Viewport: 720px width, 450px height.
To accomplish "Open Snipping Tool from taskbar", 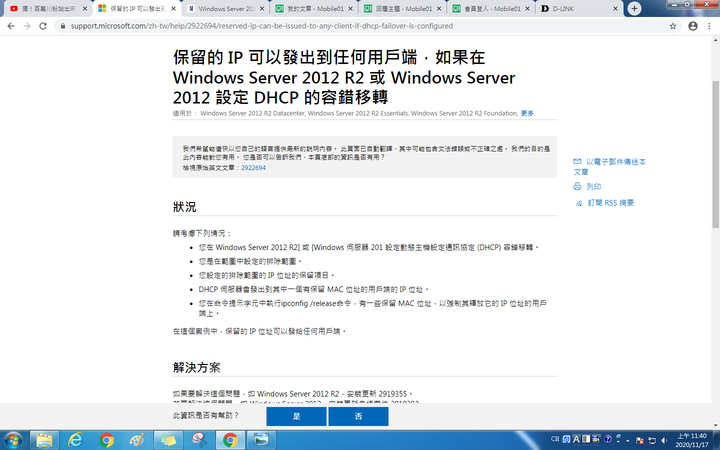I will (199, 440).
